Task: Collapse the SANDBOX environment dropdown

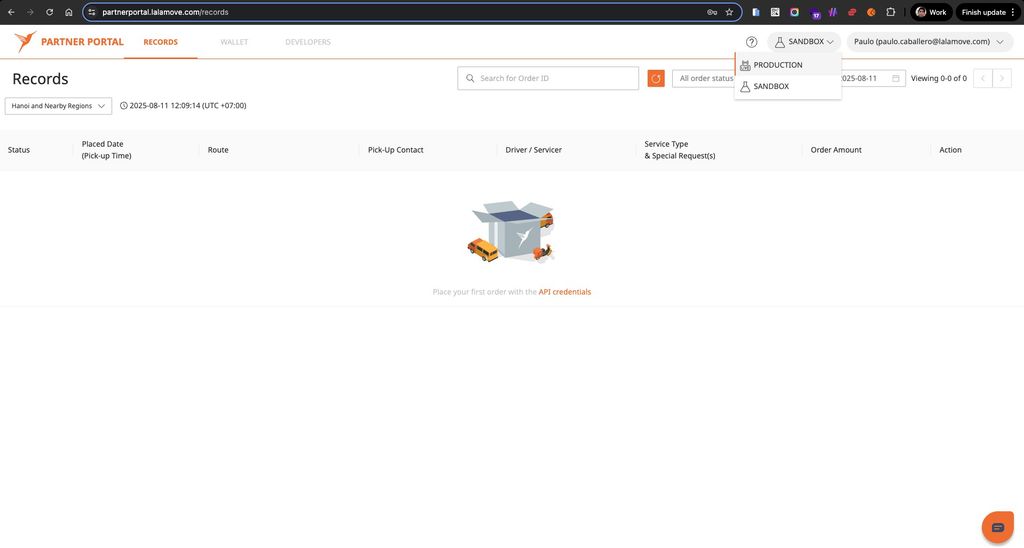Action: click(804, 42)
